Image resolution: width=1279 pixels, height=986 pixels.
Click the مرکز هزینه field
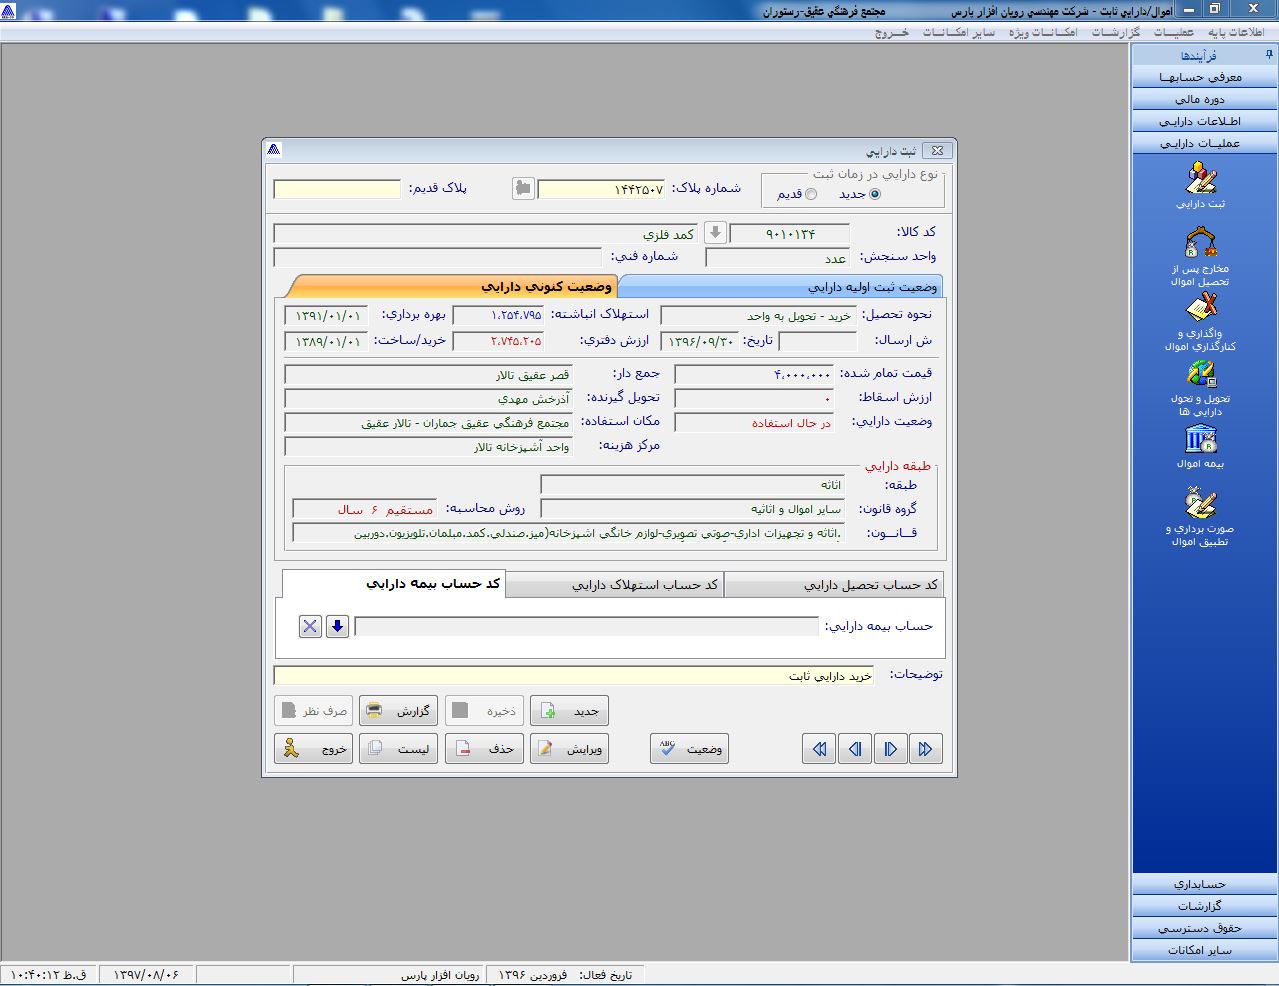[x=429, y=446]
